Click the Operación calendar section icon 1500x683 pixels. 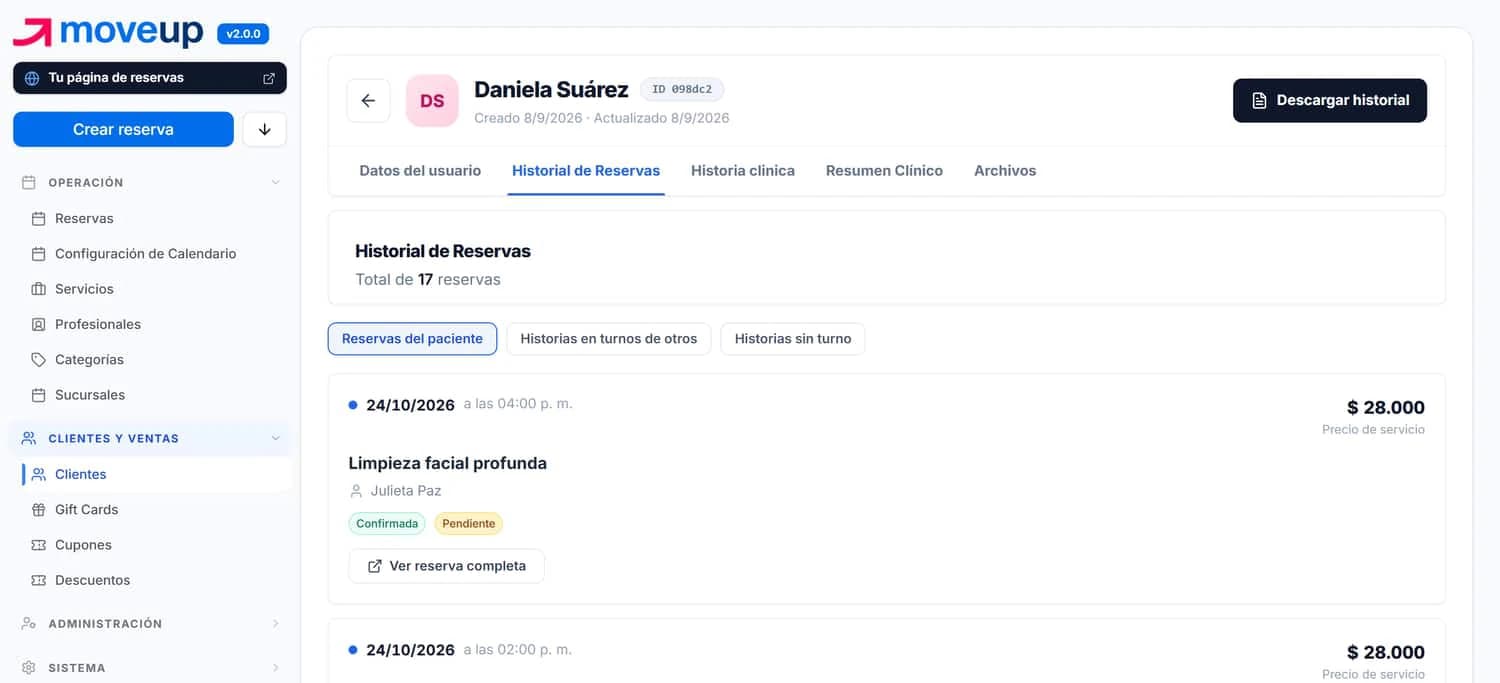click(x=29, y=183)
